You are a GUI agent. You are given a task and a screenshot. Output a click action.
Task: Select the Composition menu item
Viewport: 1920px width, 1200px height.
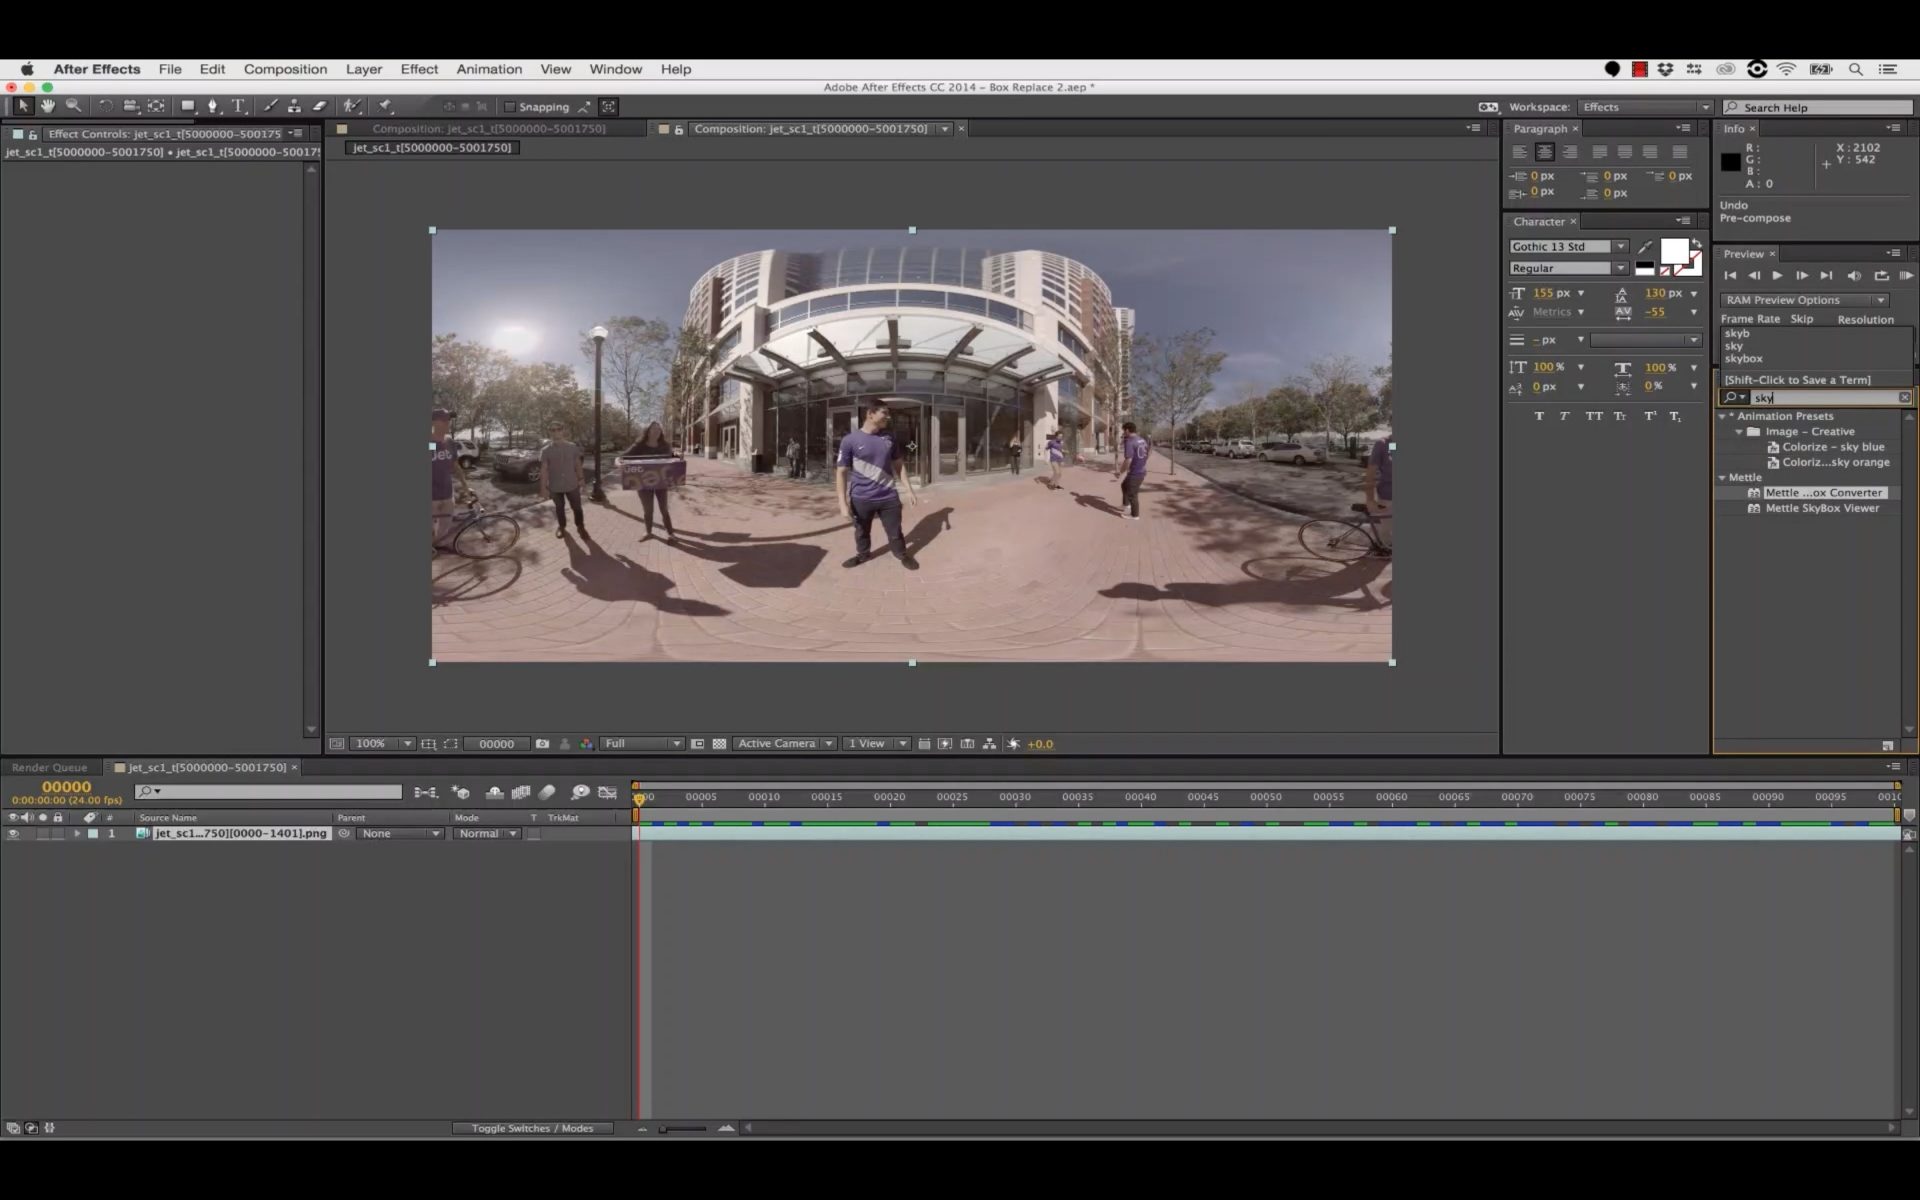285,68
